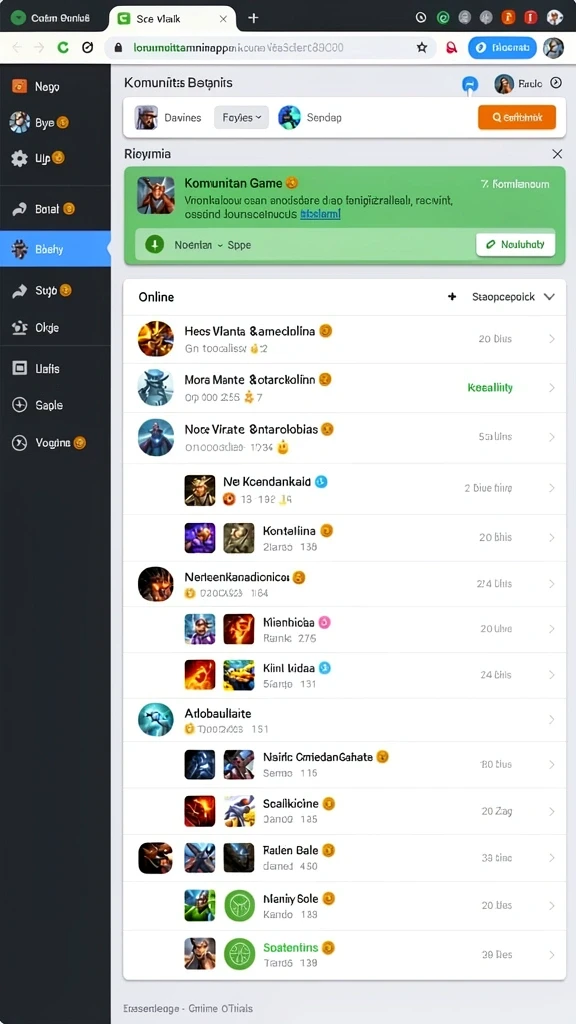Click the circle arrow icon beside Raclo
This screenshot has height=1024, width=576.
coord(556,83)
